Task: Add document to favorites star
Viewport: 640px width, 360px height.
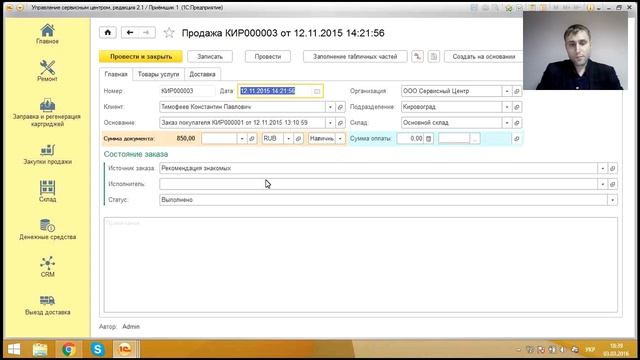Action: 169,33
